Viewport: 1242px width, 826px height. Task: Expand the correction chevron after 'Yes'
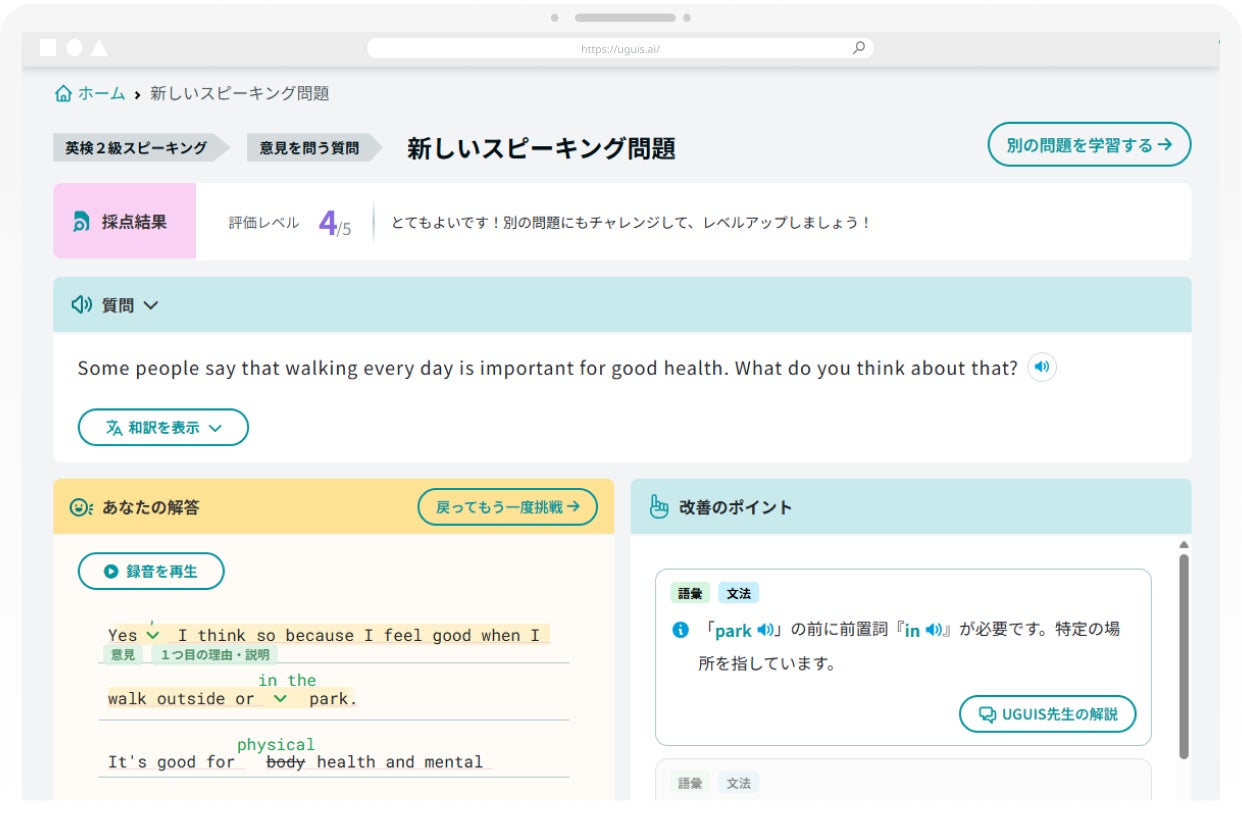tap(152, 635)
